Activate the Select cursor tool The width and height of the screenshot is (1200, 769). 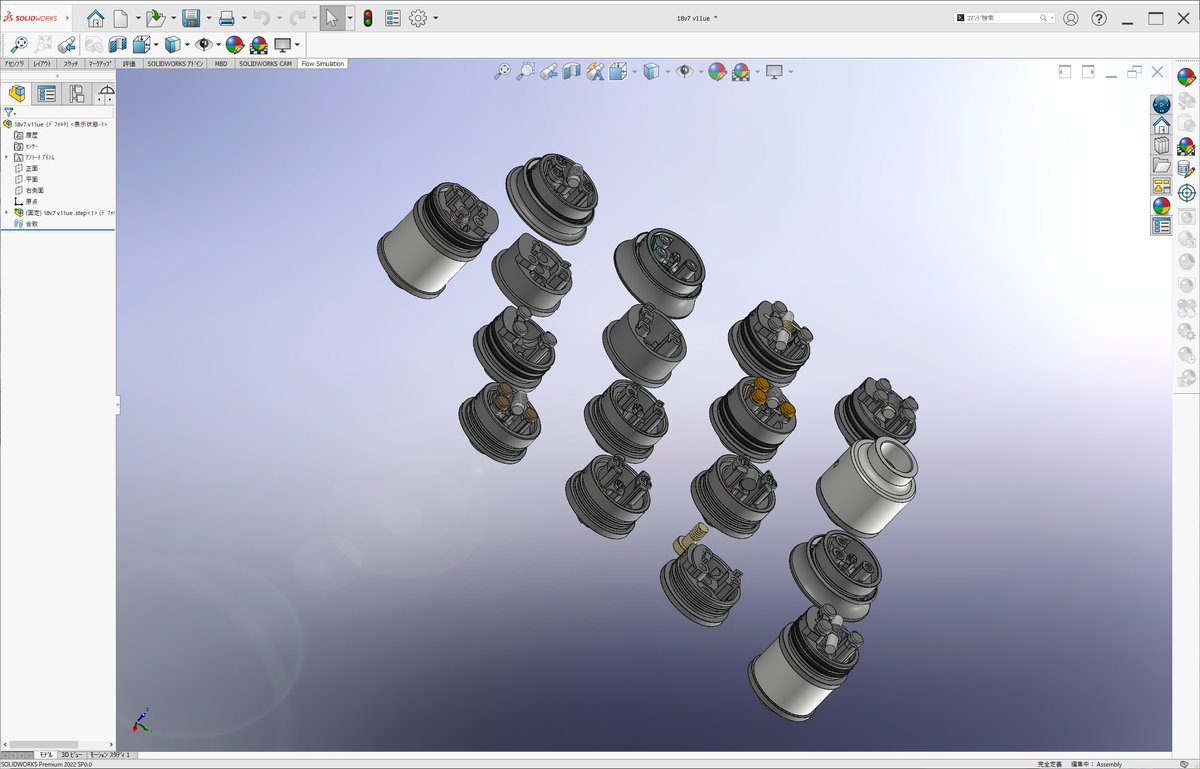(x=332, y=18)
